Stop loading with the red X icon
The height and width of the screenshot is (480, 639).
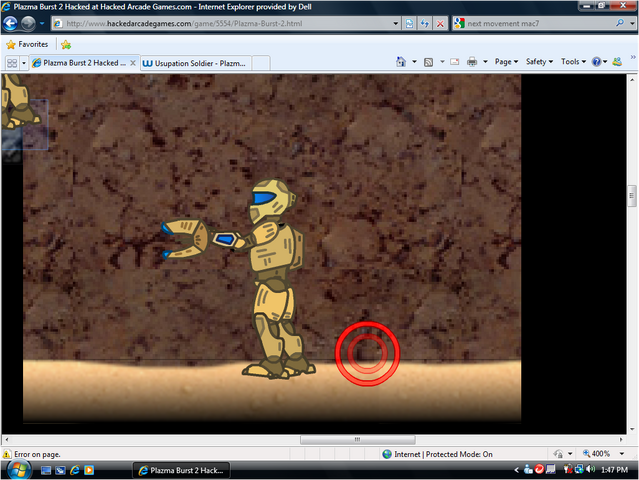tap(440, 24)
